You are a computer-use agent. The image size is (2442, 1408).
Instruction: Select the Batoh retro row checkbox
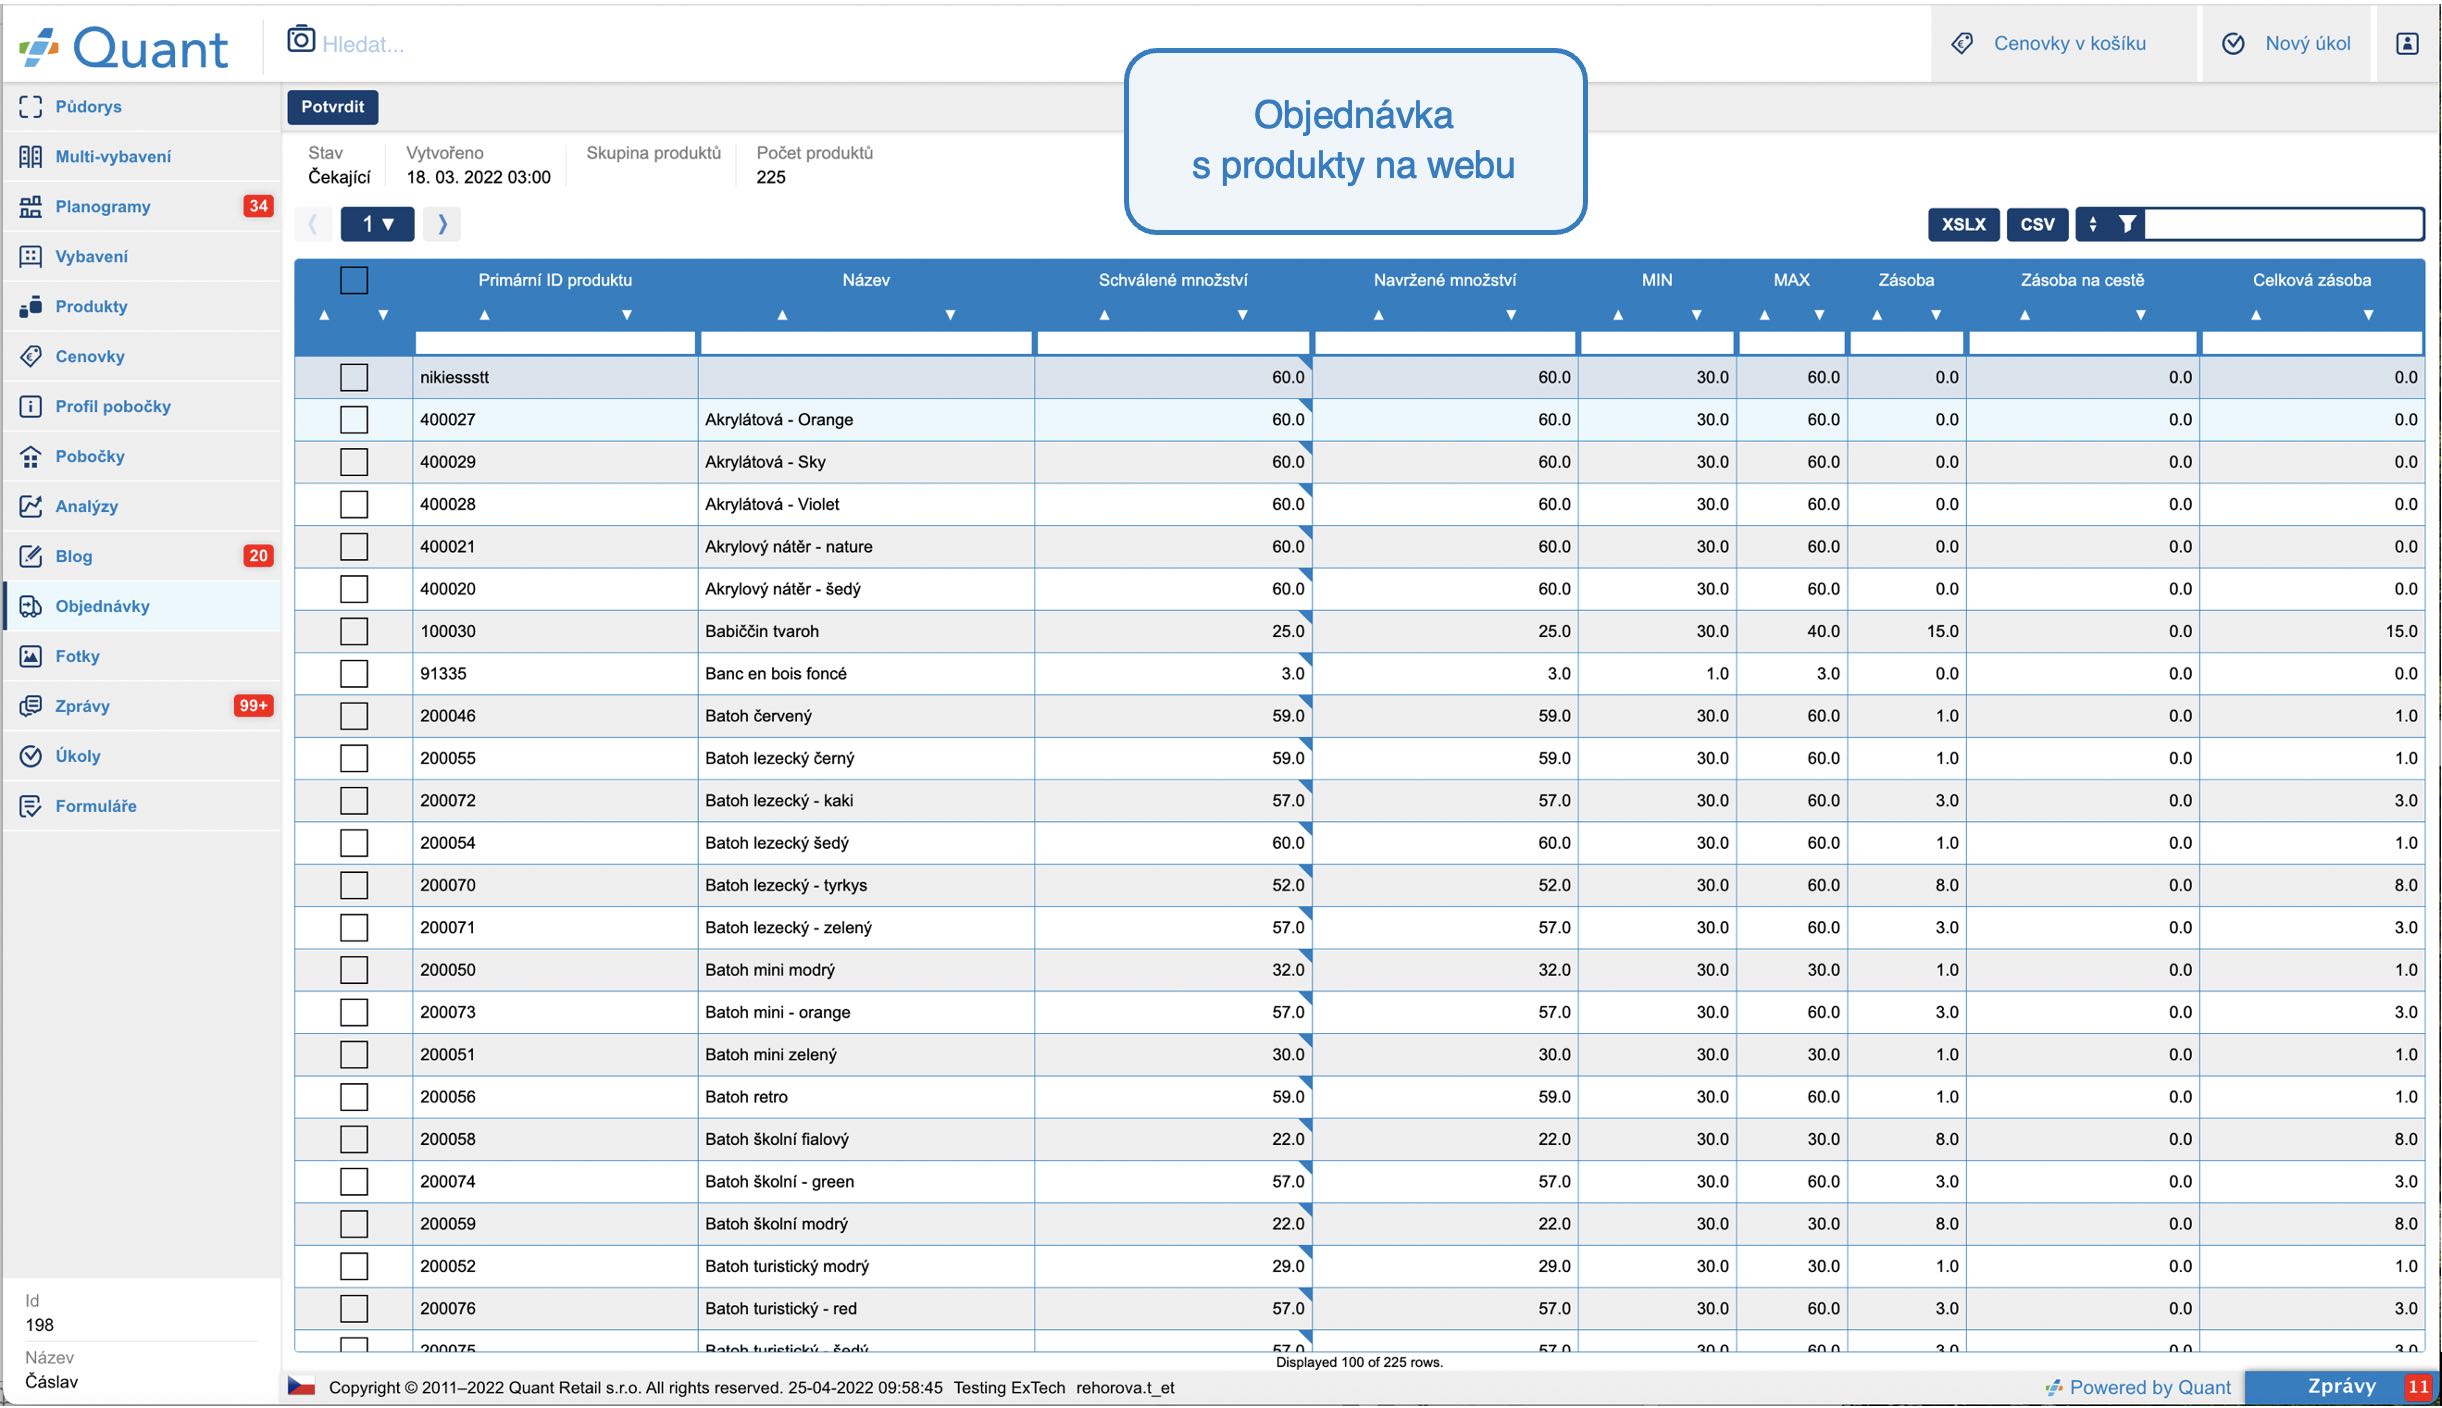tap(354, 1097)
